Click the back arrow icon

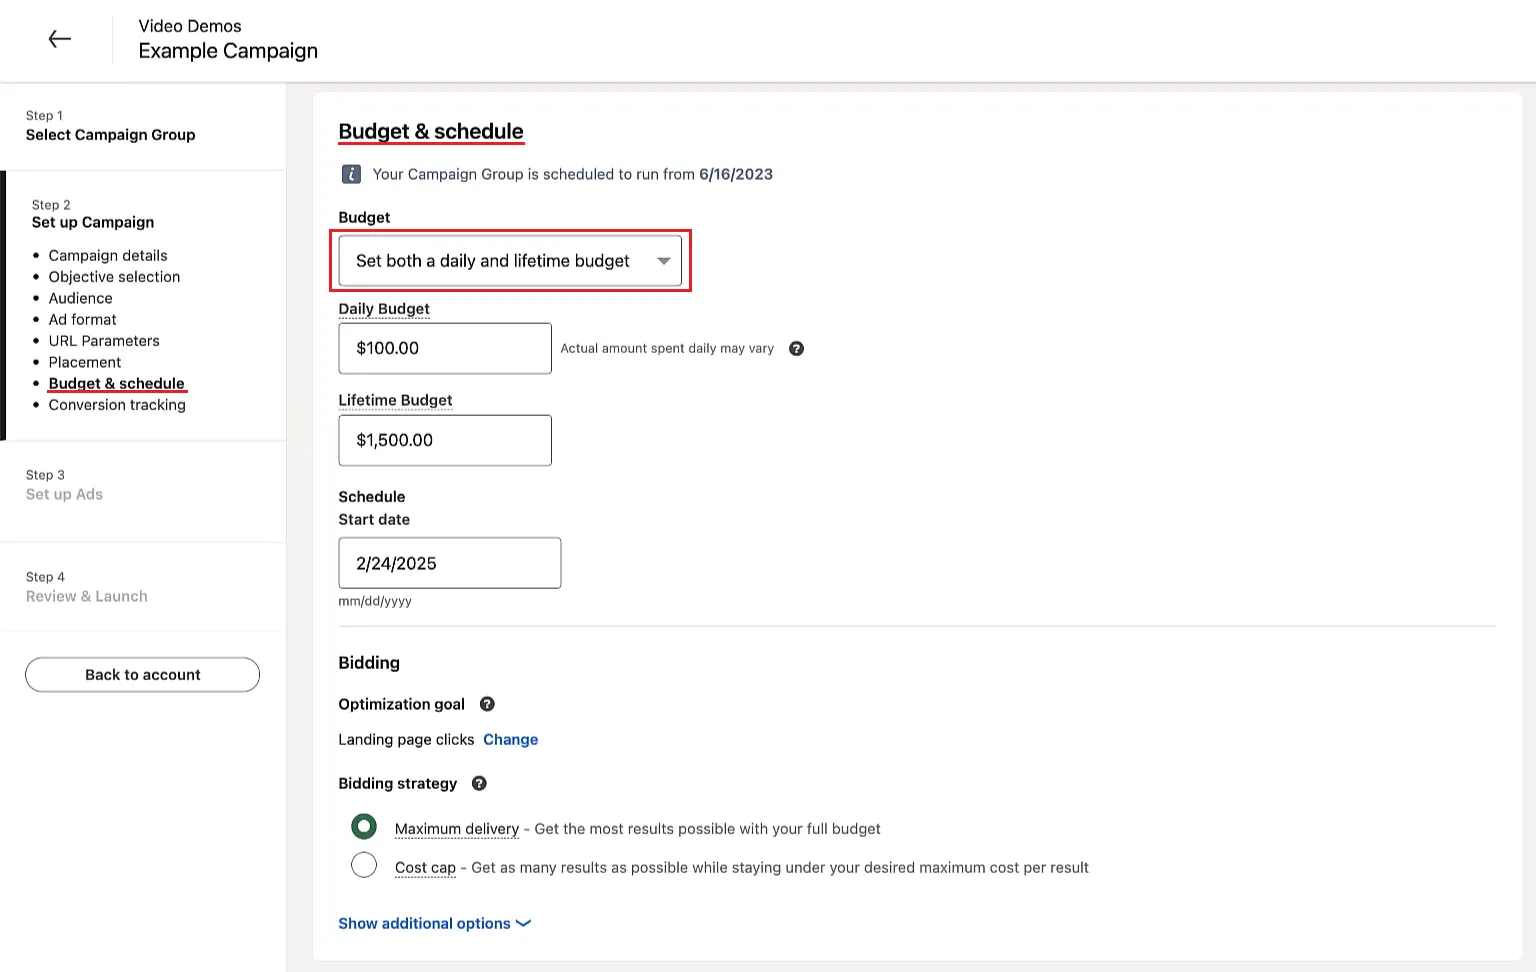tap(60, 39)
